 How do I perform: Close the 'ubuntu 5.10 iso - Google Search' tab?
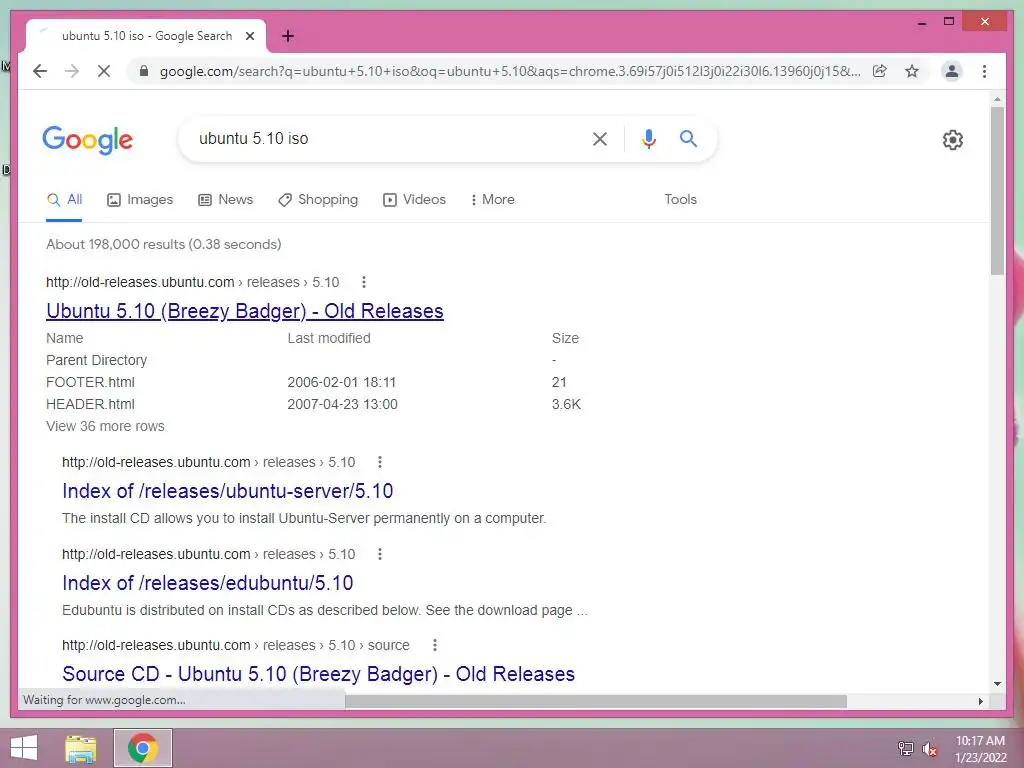click(249, 36)
